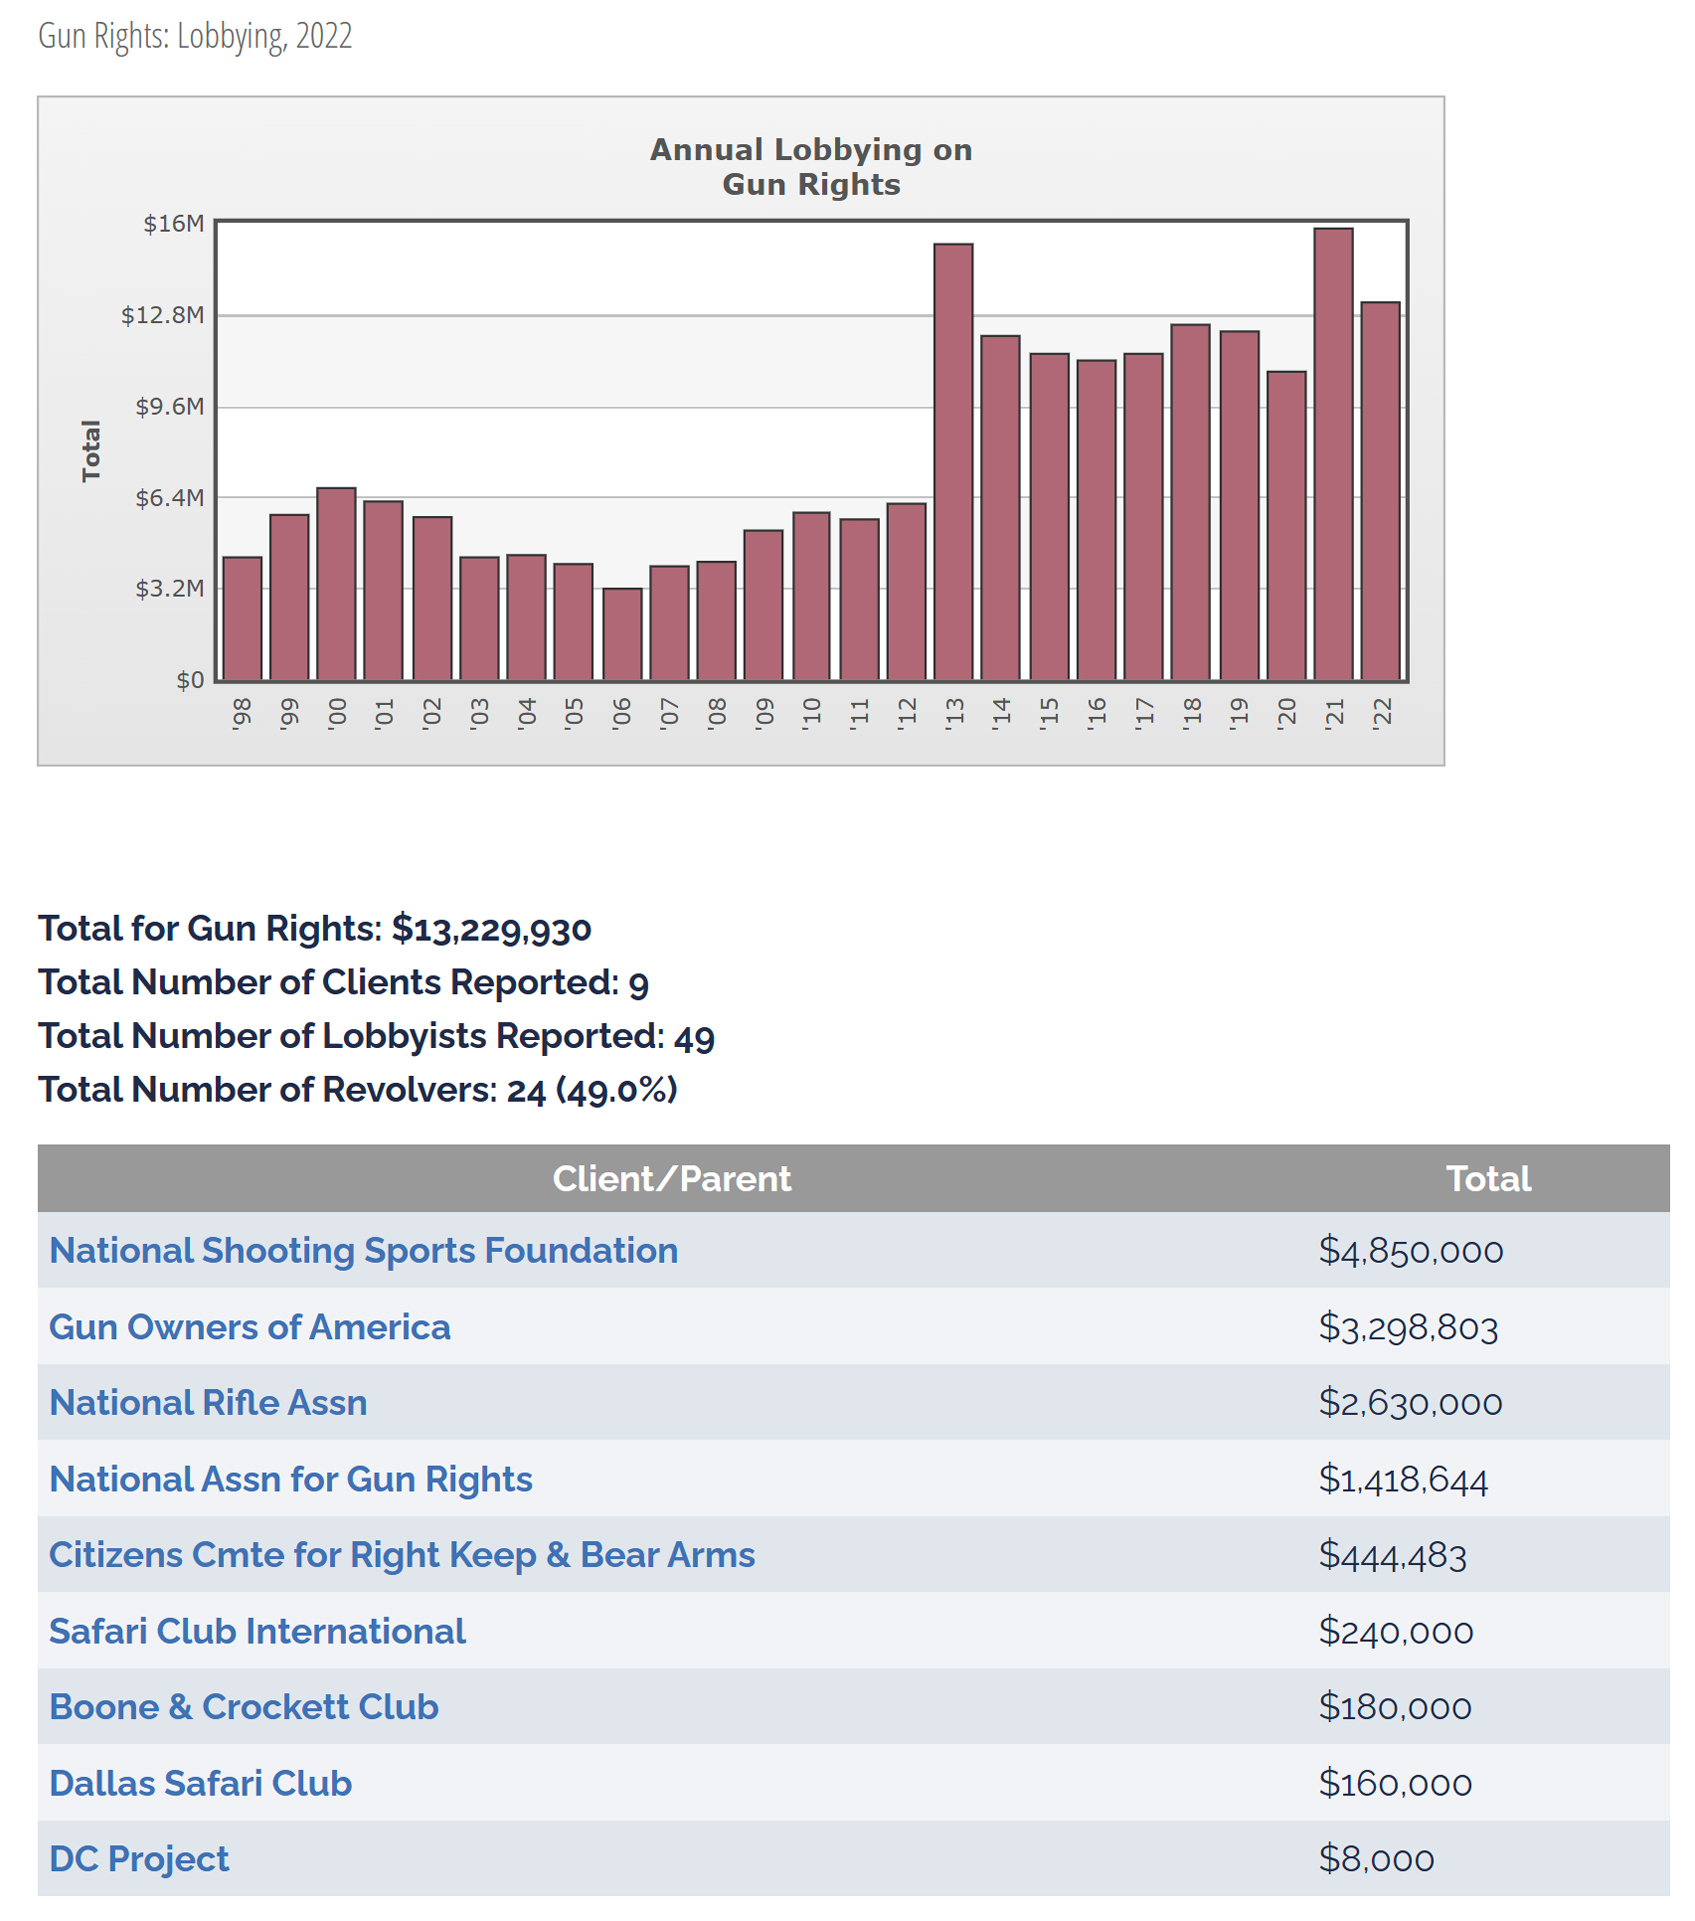This screenshot has width=1695, height=1921.
Task: Click the '22 year label on x-axis
Action: (1382, 714)
